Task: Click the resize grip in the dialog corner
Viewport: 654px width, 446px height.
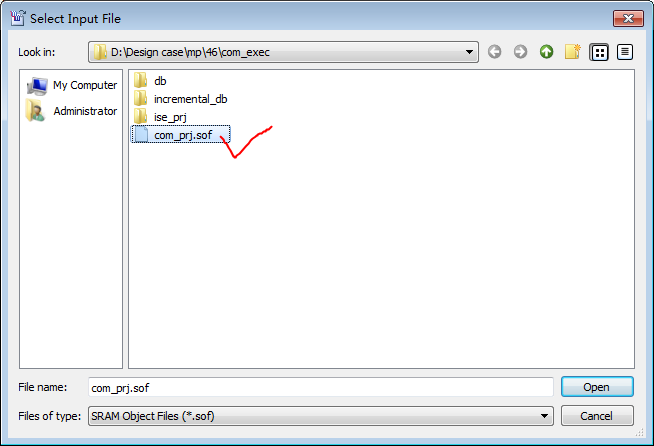Action: point(639,433)
